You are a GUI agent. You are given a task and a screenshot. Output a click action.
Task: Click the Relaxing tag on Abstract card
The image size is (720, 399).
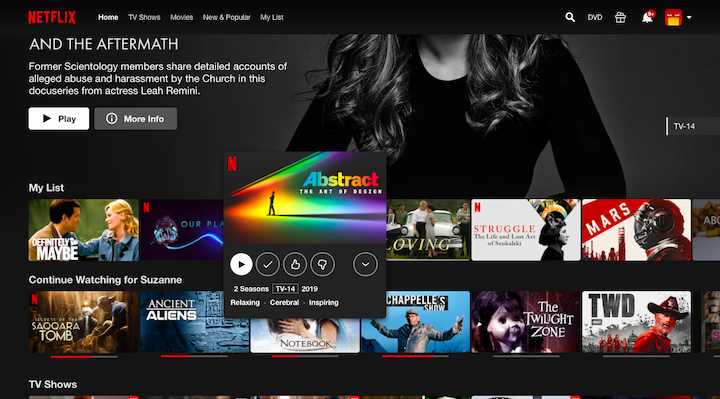tap(245, 303)
